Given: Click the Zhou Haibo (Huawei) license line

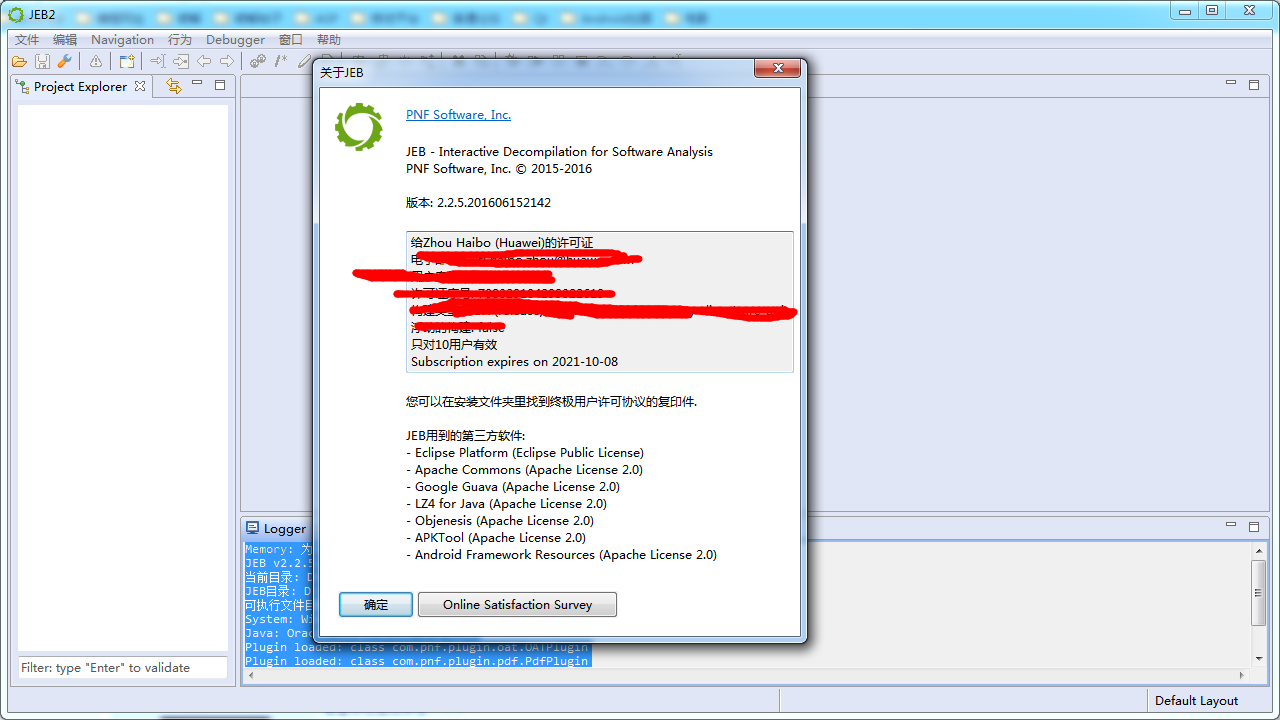Looking at the screenshot, I should (x=502, y=243).
